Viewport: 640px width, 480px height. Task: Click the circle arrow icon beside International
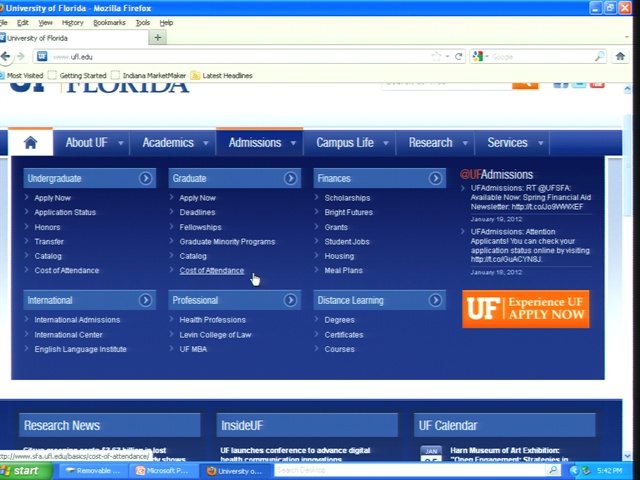pos(145,300)
